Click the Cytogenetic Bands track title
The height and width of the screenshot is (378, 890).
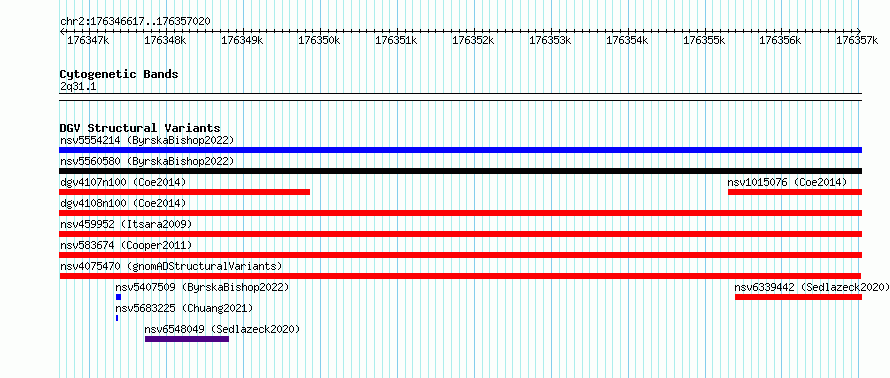tap(119, 74)
